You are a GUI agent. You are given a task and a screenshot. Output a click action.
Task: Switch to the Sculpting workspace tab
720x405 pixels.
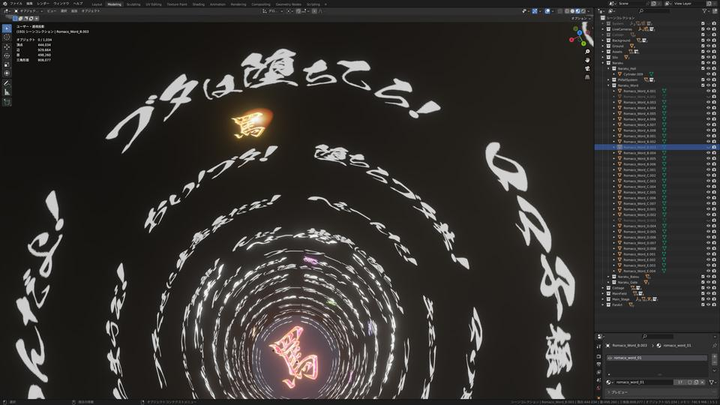pyautogui.click(x=133, y=4)
